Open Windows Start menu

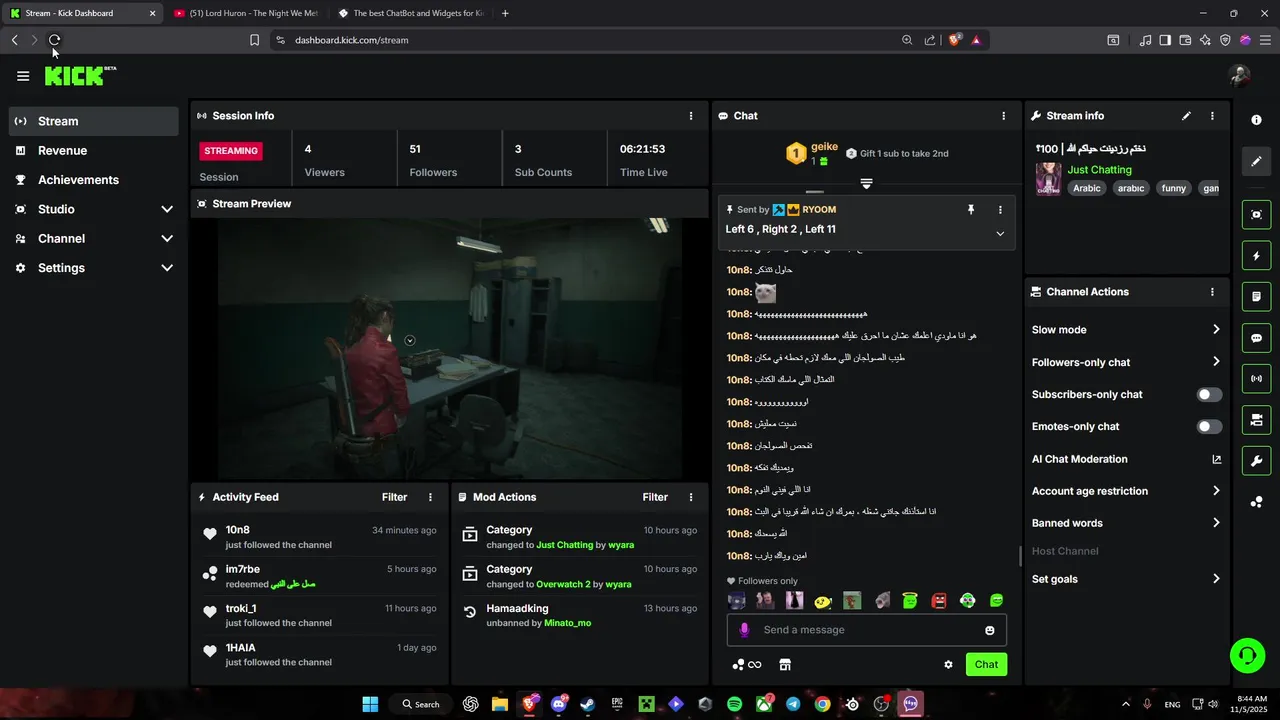370,704
